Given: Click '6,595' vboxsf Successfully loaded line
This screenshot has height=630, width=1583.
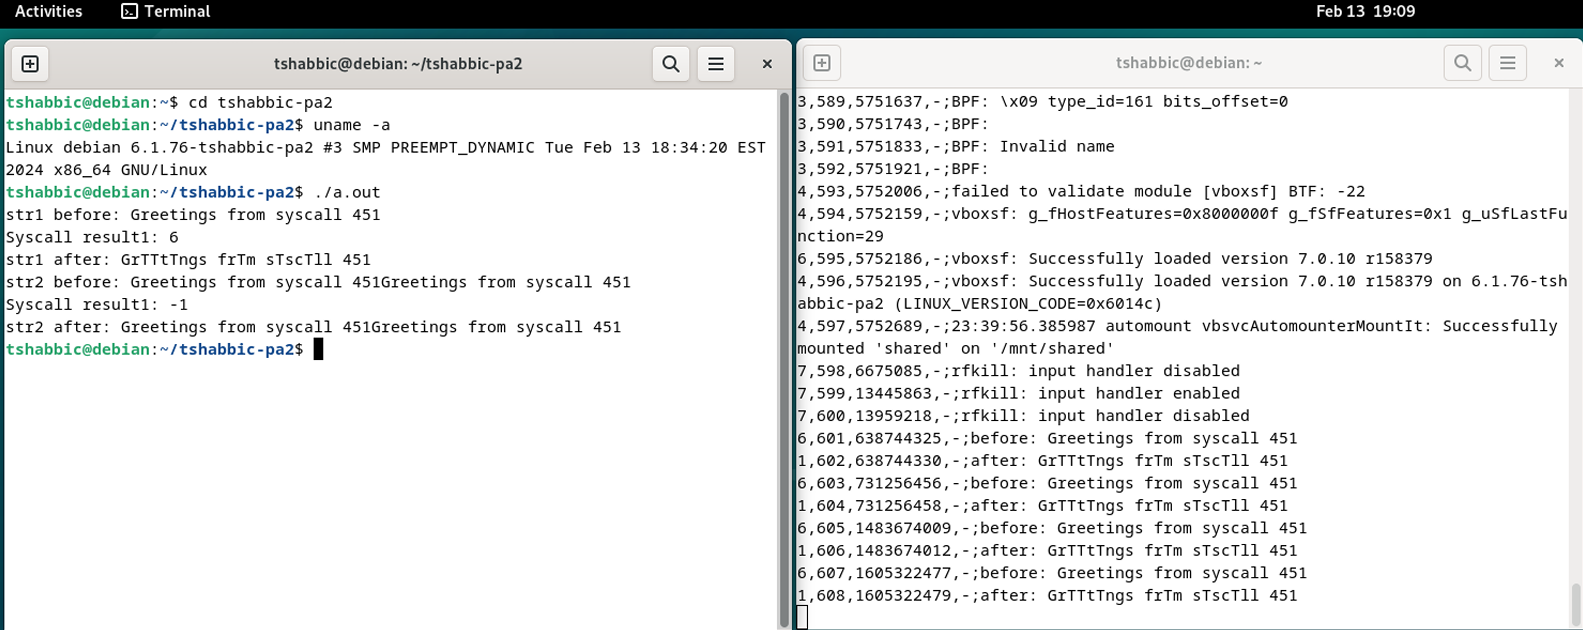Looking at the screenshot, I should (1115, 258).
